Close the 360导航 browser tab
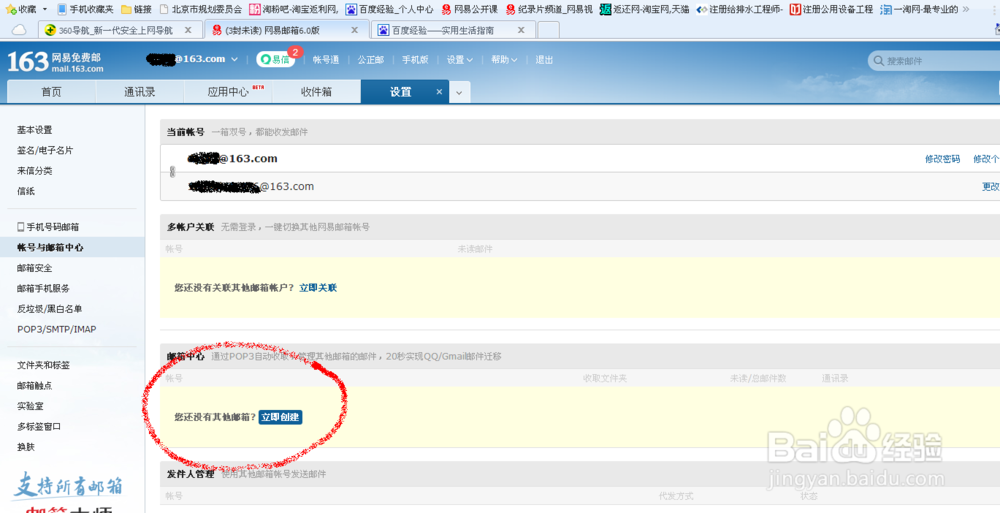This screenshot has height=513, width=1000. click(188, 30)
